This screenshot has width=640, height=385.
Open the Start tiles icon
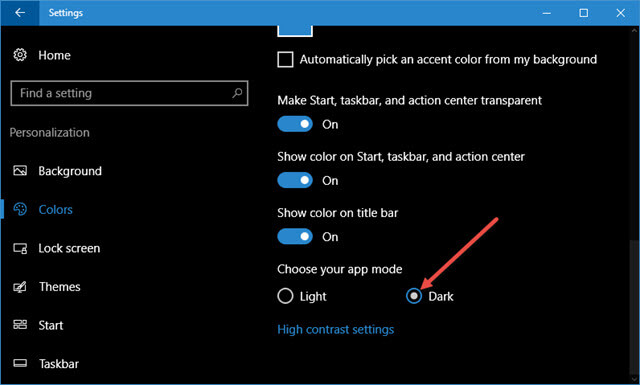click(20, 325)
